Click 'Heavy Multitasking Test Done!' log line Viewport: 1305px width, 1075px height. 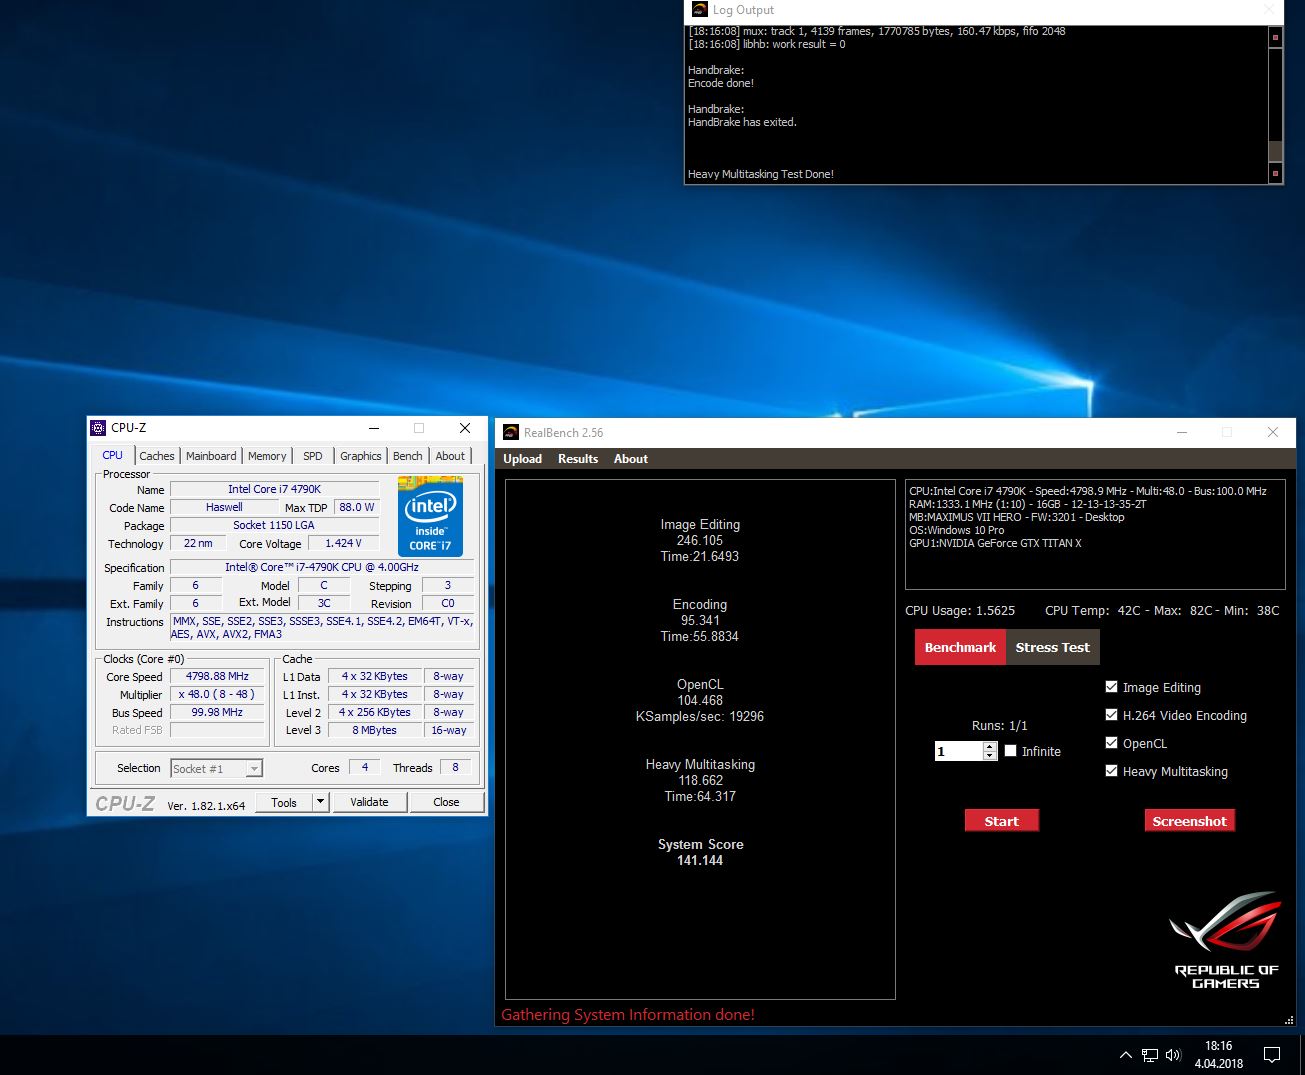pos(760,174)
